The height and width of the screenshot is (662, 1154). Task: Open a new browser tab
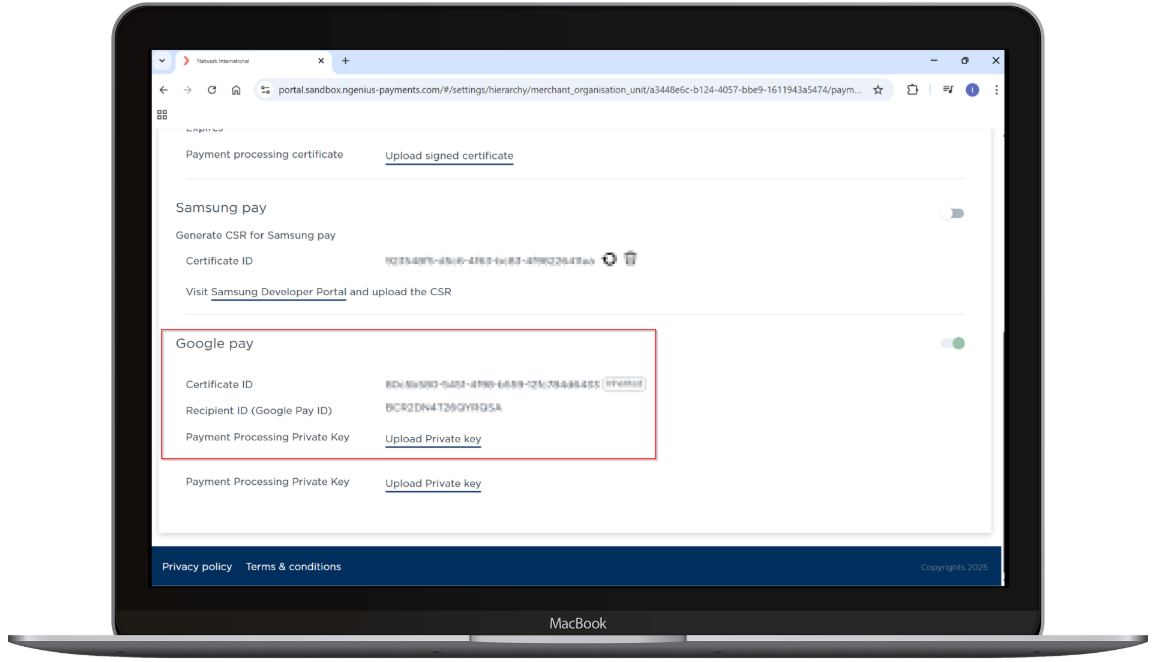345,61
